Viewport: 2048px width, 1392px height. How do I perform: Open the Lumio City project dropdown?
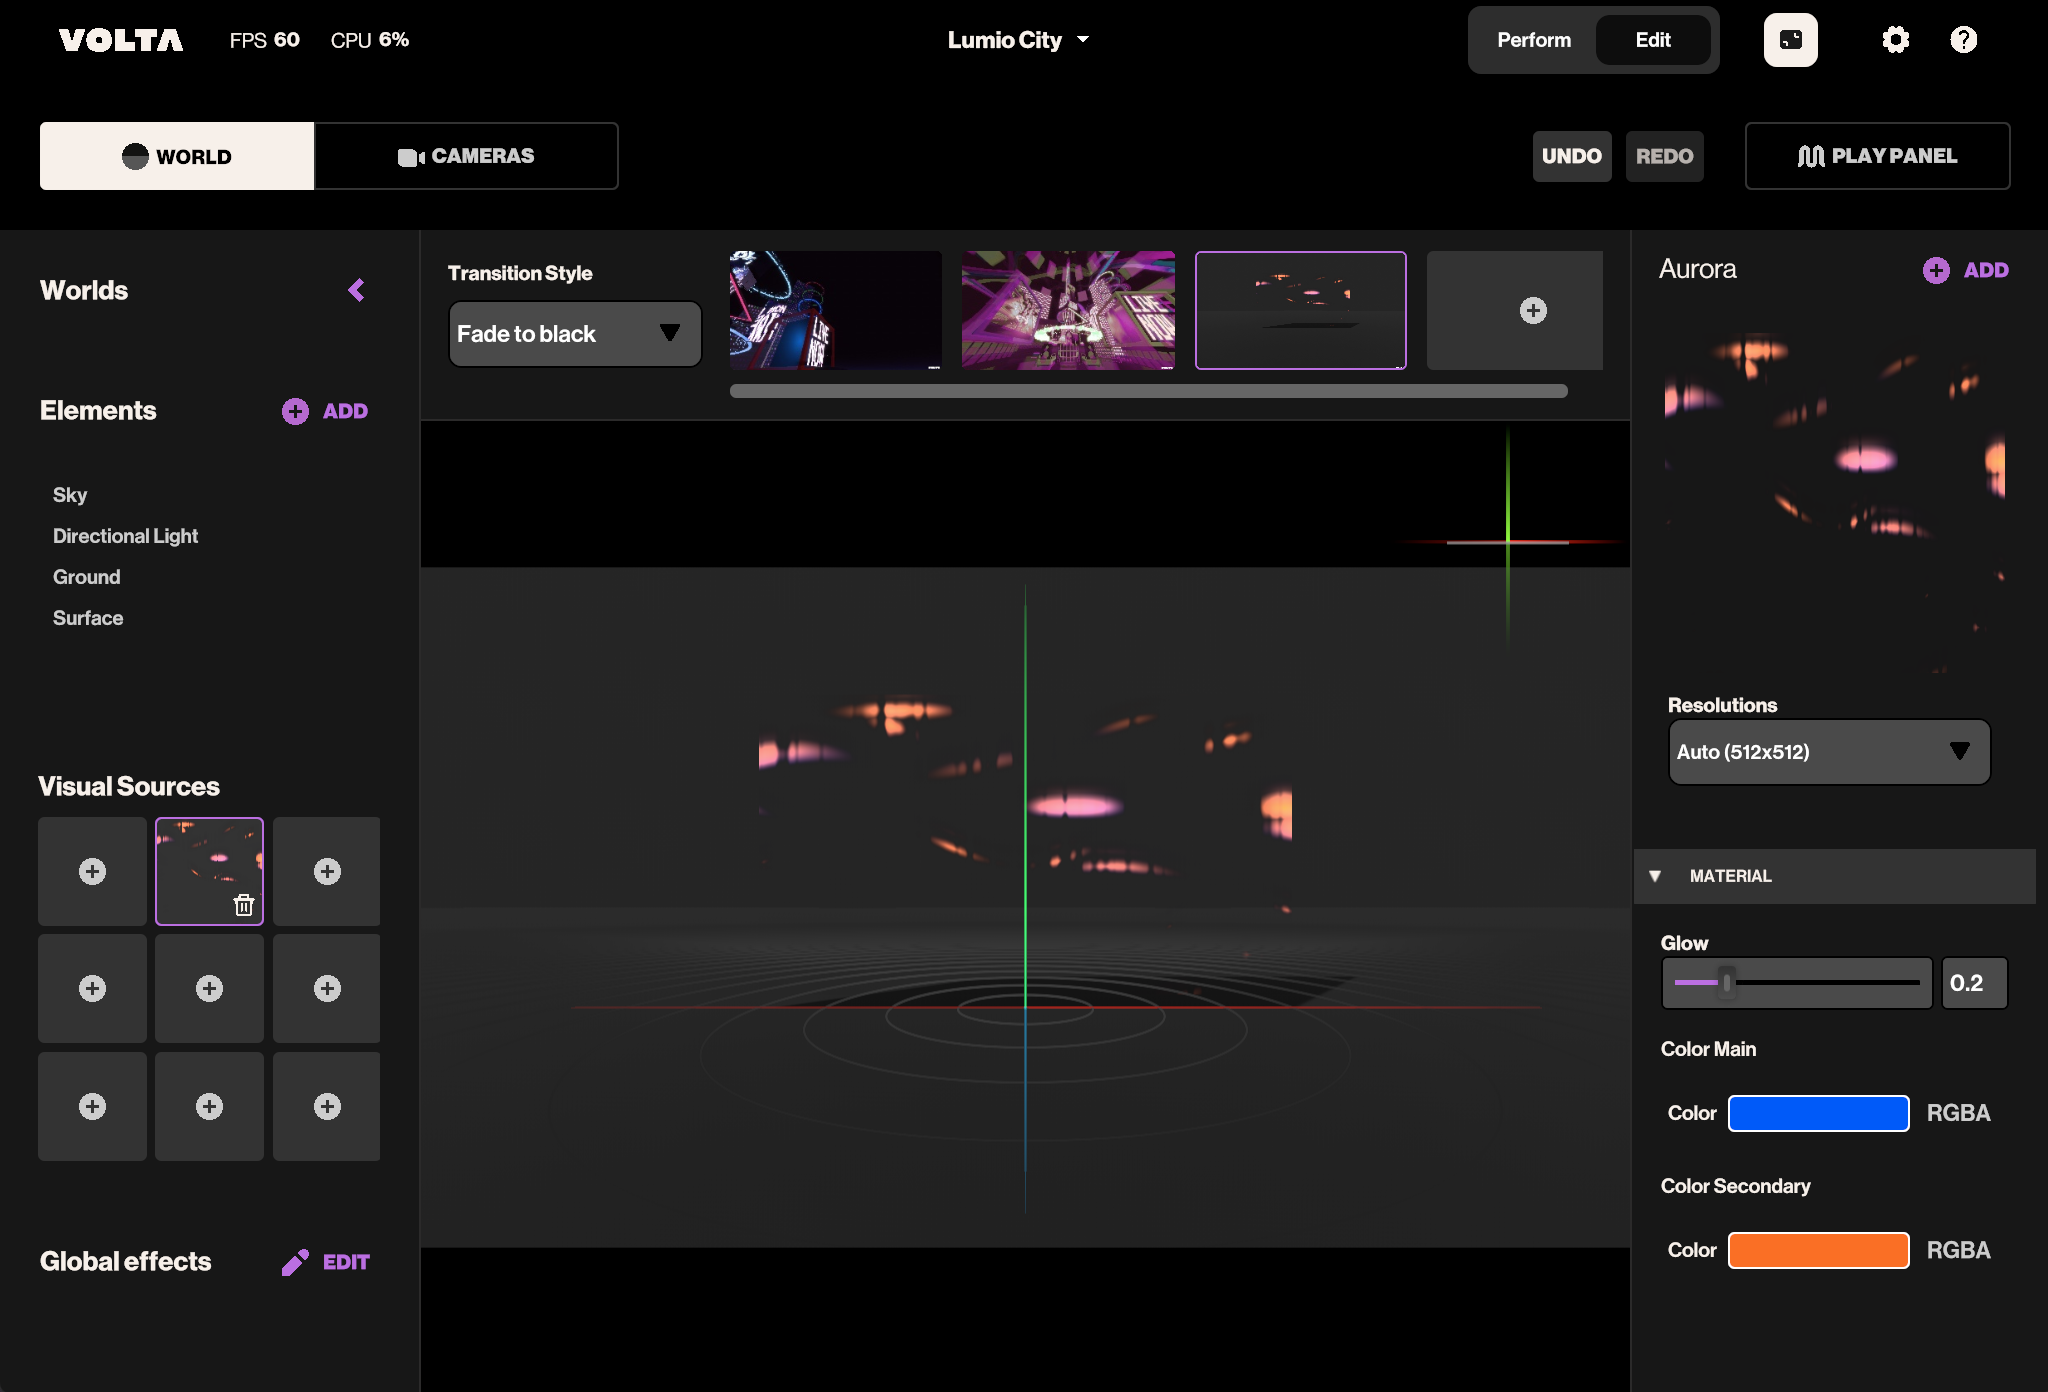(1018, 40)
